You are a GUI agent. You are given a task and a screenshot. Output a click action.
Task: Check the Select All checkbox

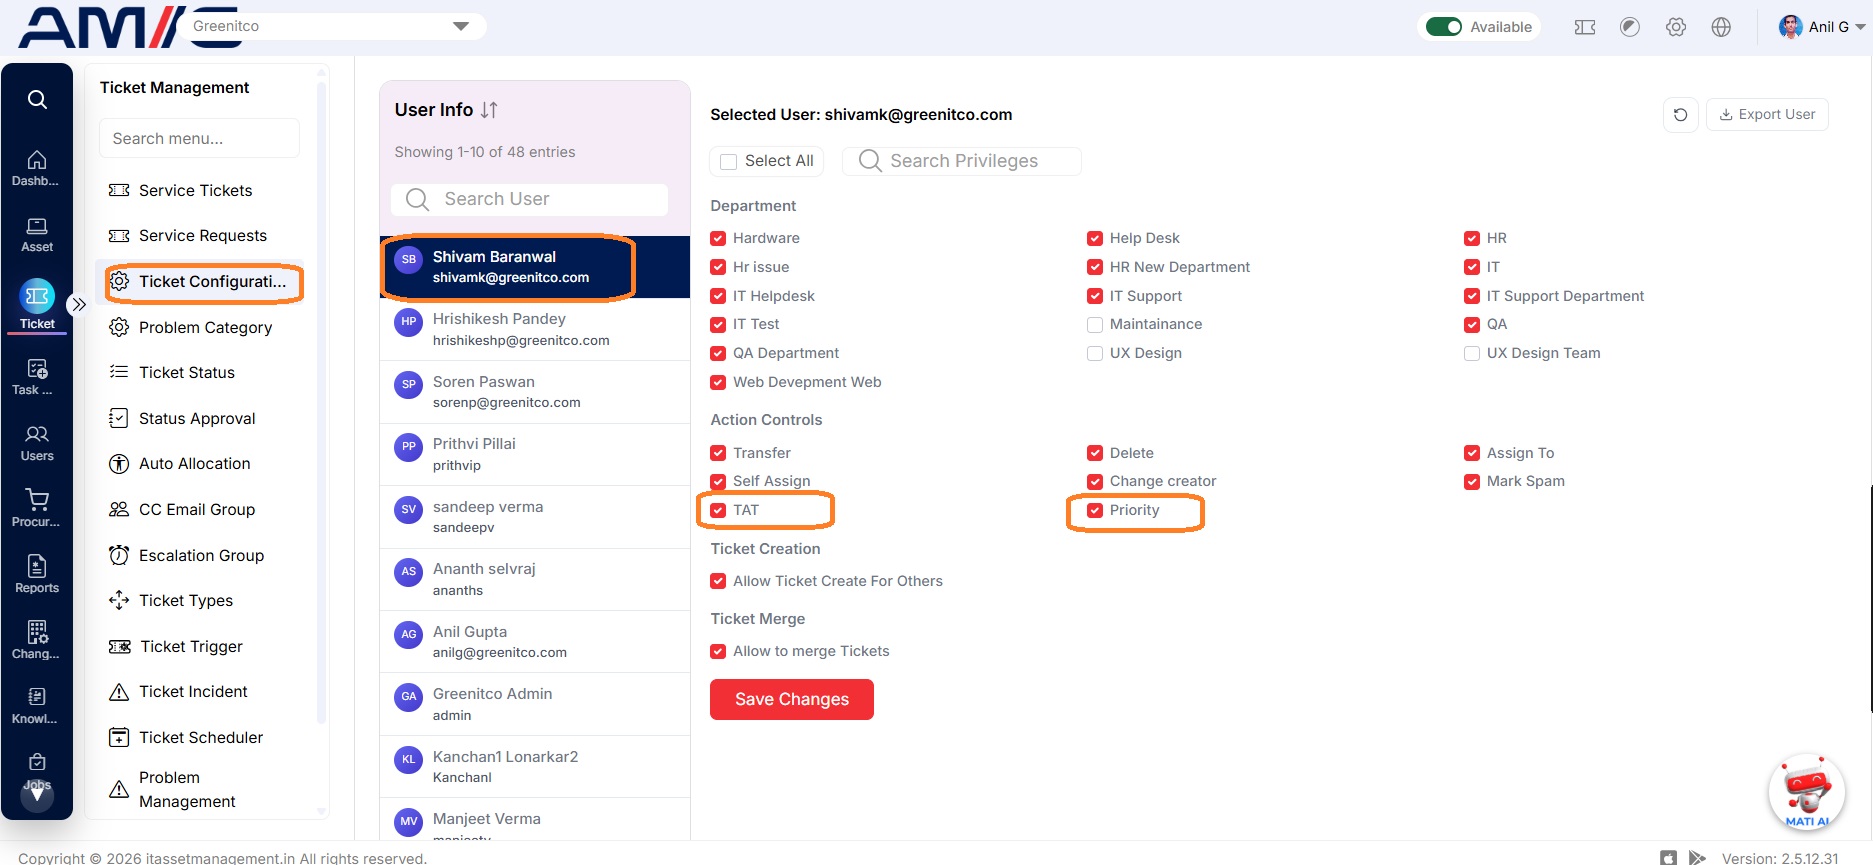click(729, 161)
